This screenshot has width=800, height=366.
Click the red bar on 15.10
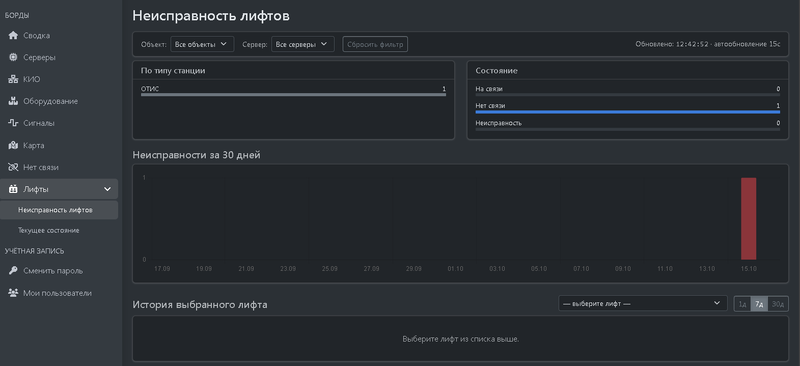pyautogui.click(x=748, y=218)
